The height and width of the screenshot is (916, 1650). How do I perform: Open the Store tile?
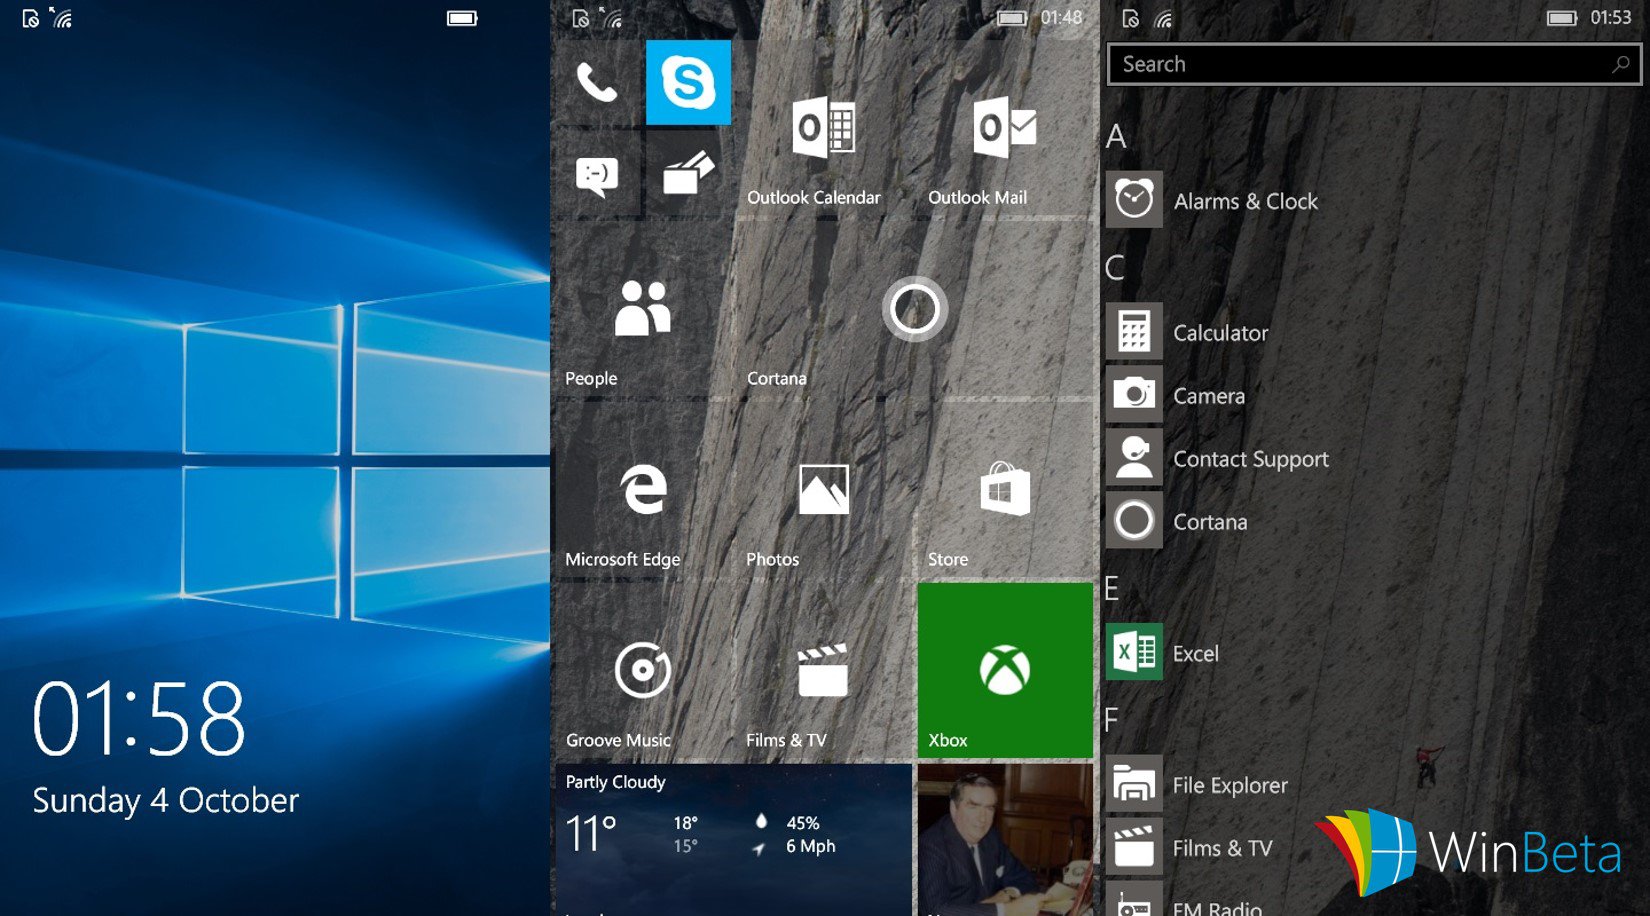1005,490
